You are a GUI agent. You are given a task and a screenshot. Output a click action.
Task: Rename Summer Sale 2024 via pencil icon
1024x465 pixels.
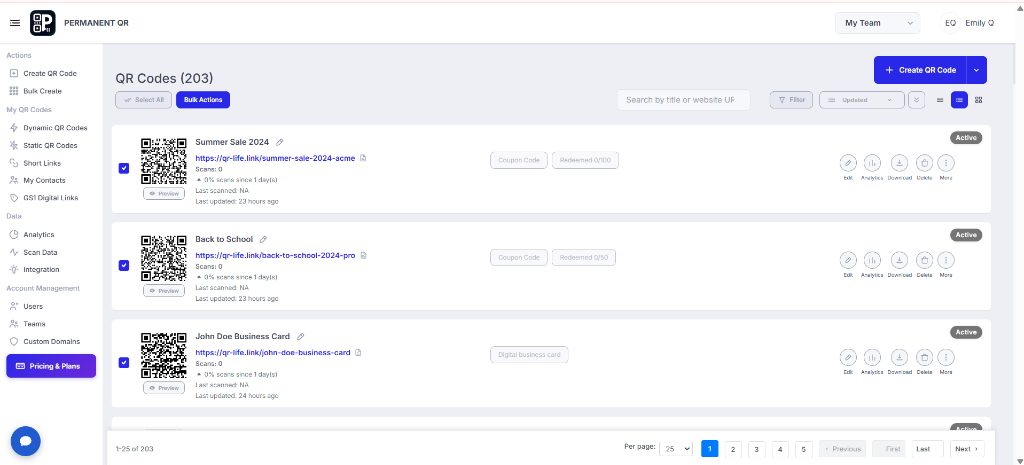click(280, 142)
